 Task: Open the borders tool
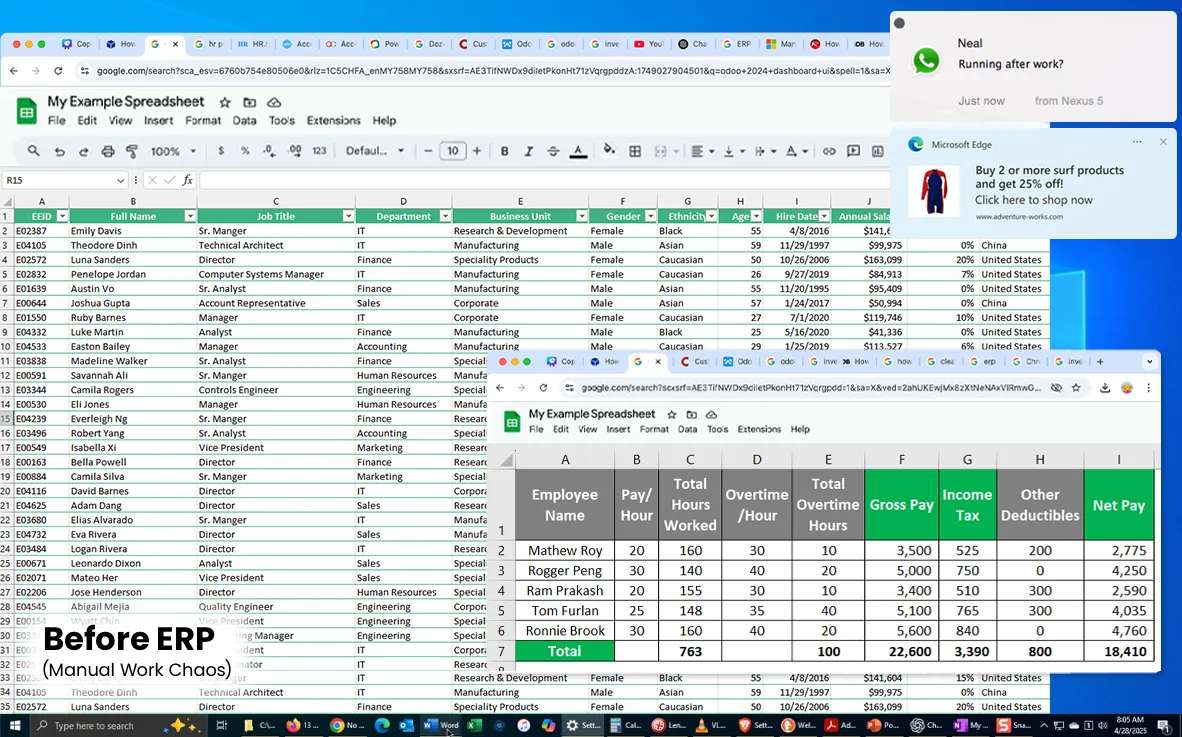pos(635,151)
